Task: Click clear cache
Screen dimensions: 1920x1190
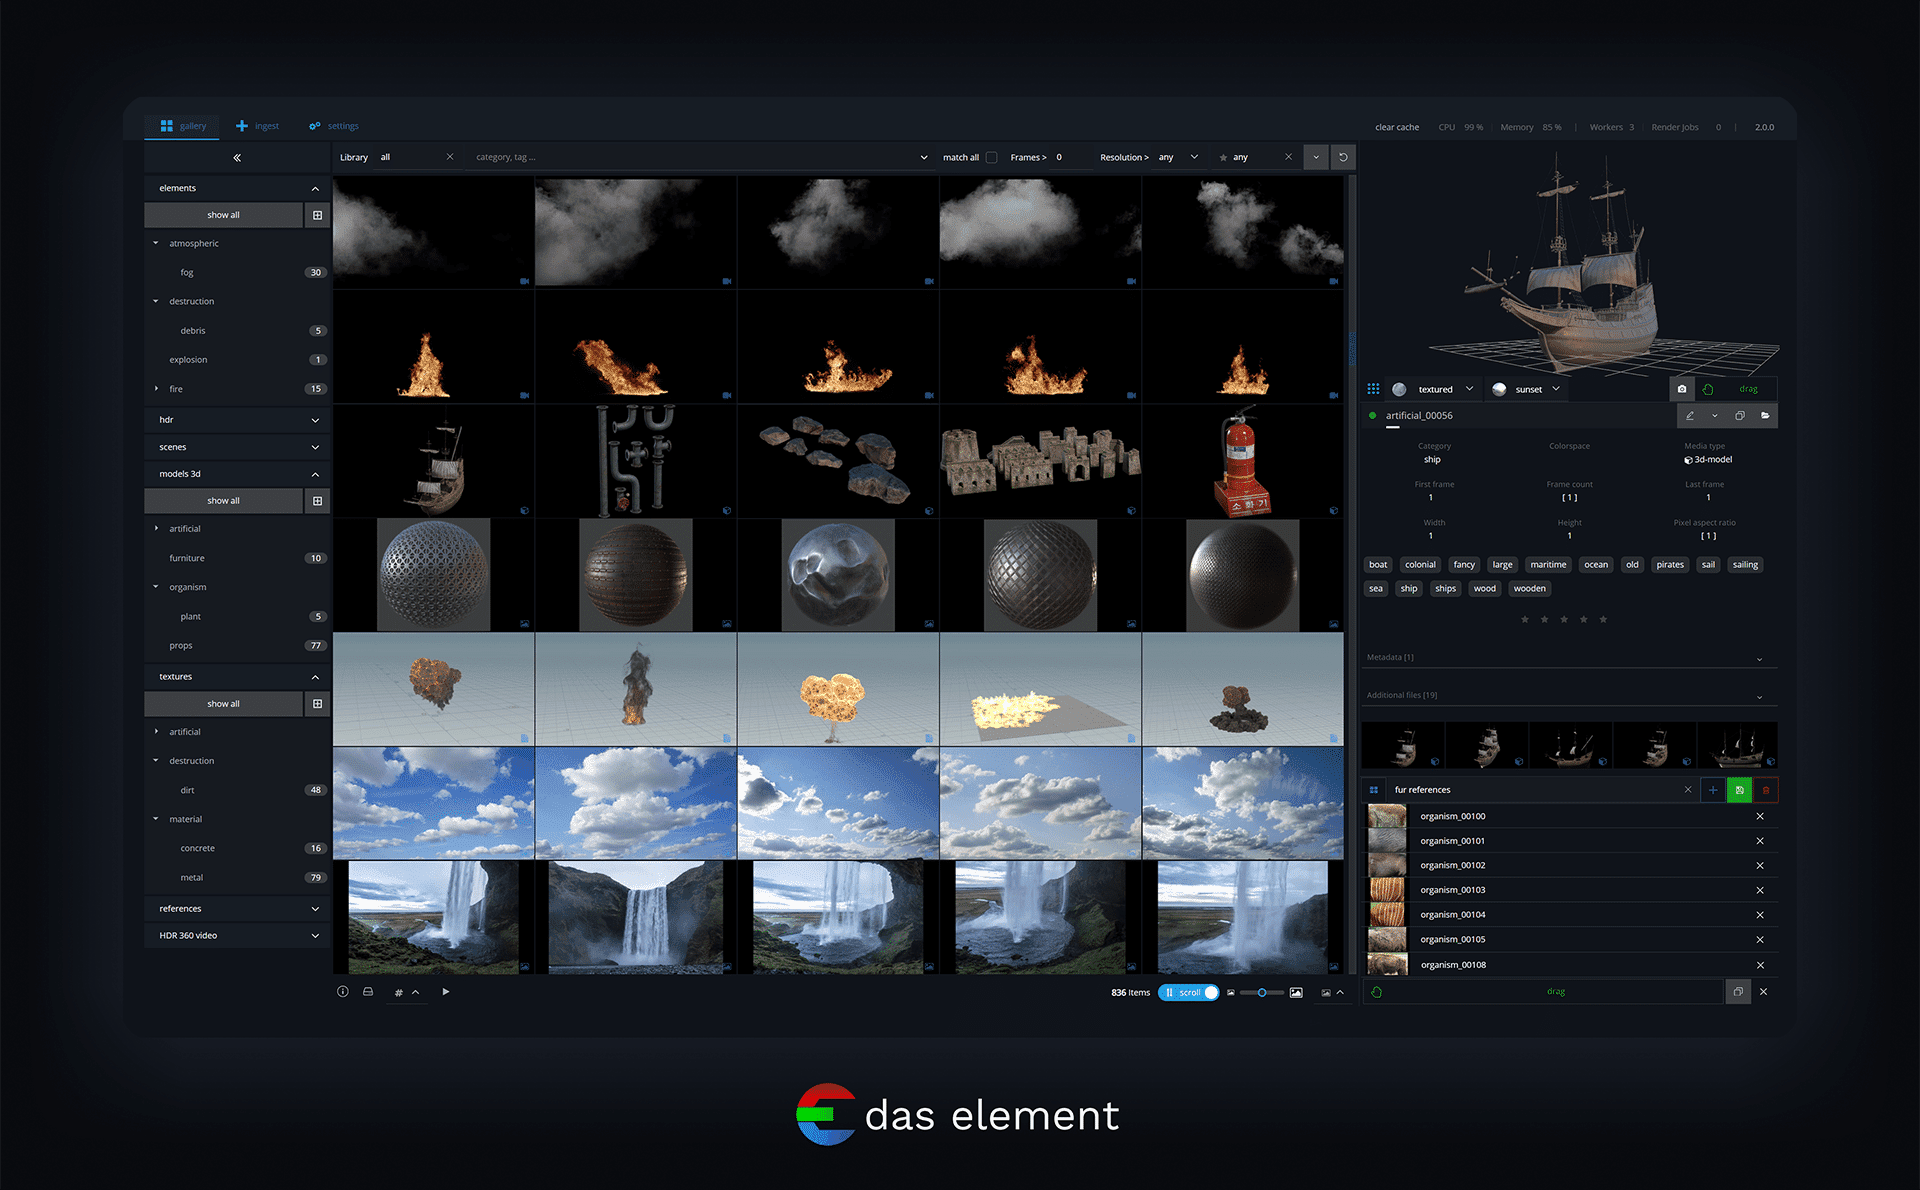Action: coord(1397,127)
